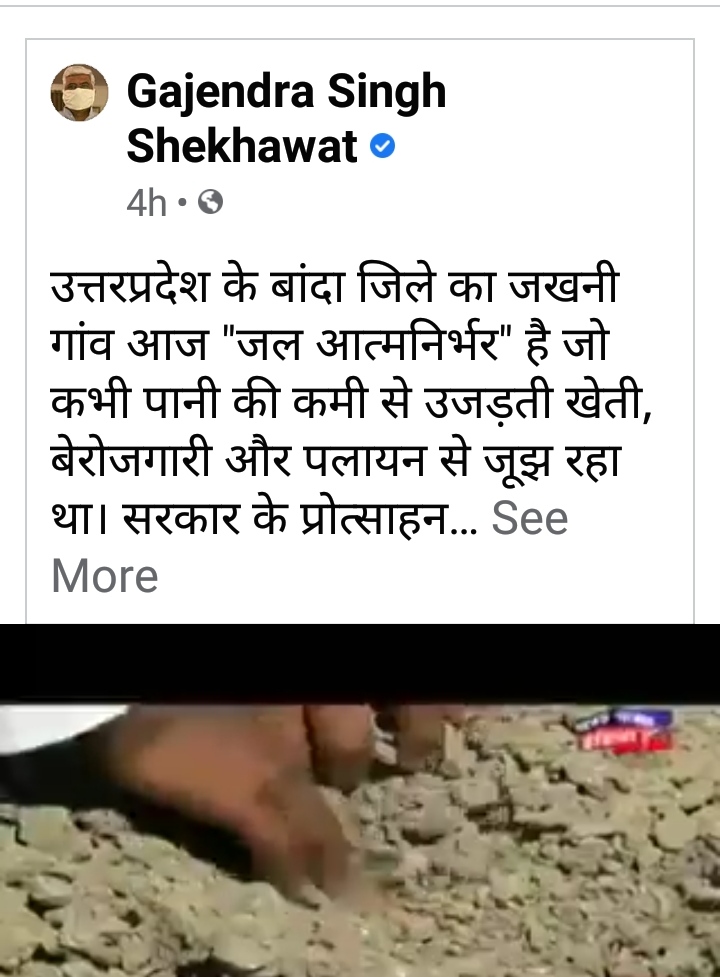The width and height of the screenshot is (720, 977).
Task: Click the word "See" after प्रोत्साहन
Action: click(x=530, y=518)
